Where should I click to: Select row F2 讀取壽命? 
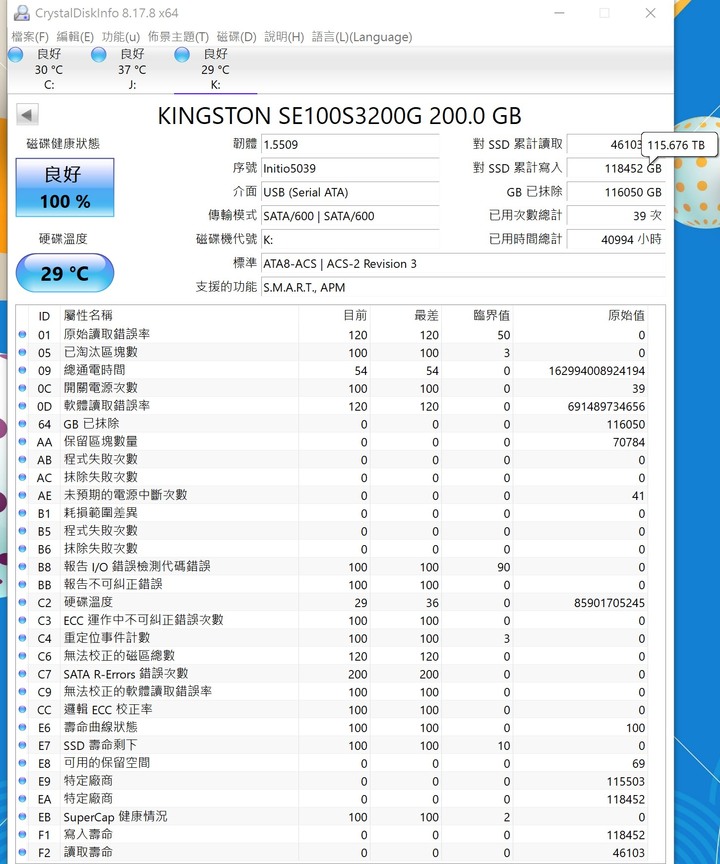point(332,852)
